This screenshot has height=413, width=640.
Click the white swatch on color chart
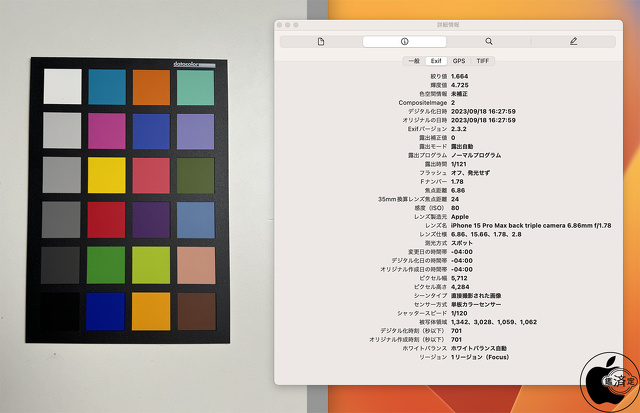tap(62, 85)
